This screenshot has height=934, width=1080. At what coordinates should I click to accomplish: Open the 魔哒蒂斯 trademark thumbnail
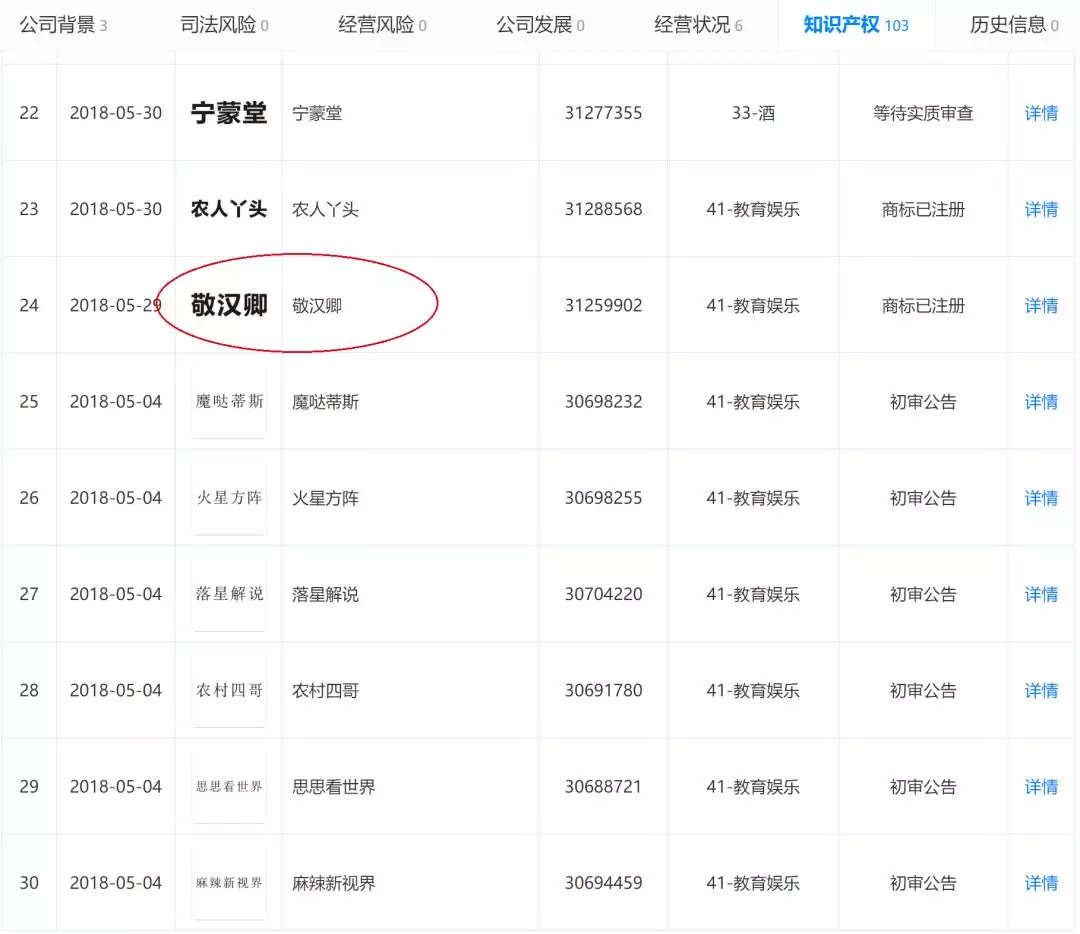pos(229,402)
